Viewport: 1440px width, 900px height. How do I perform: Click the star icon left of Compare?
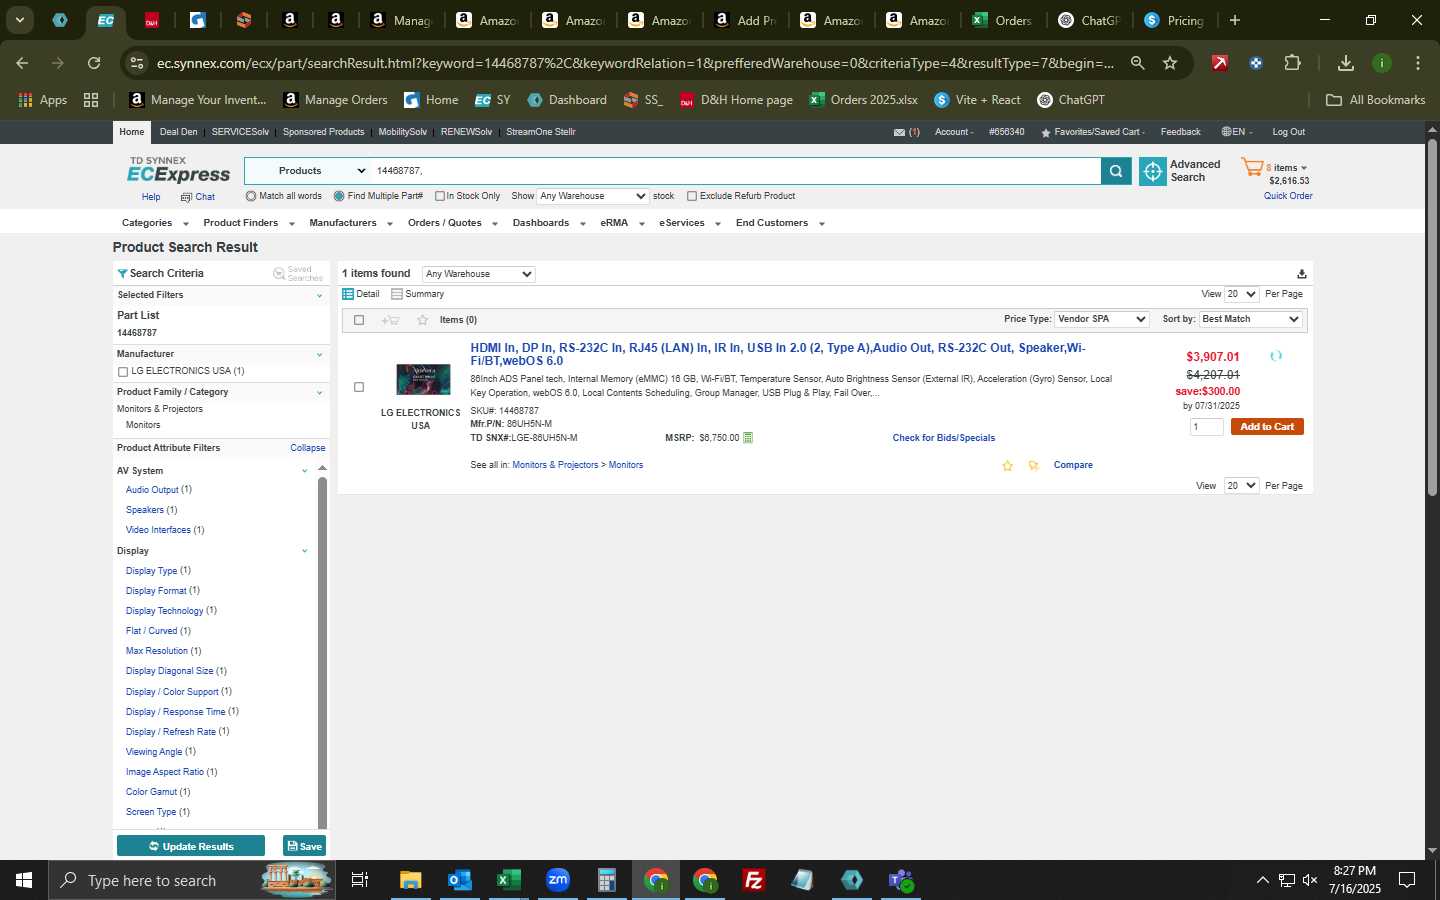click(1007, 466)
